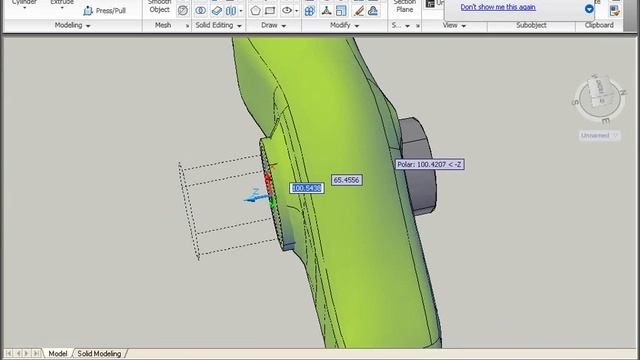
Task: Click the blue Z axis gizmo arrow
Action: 256,197
